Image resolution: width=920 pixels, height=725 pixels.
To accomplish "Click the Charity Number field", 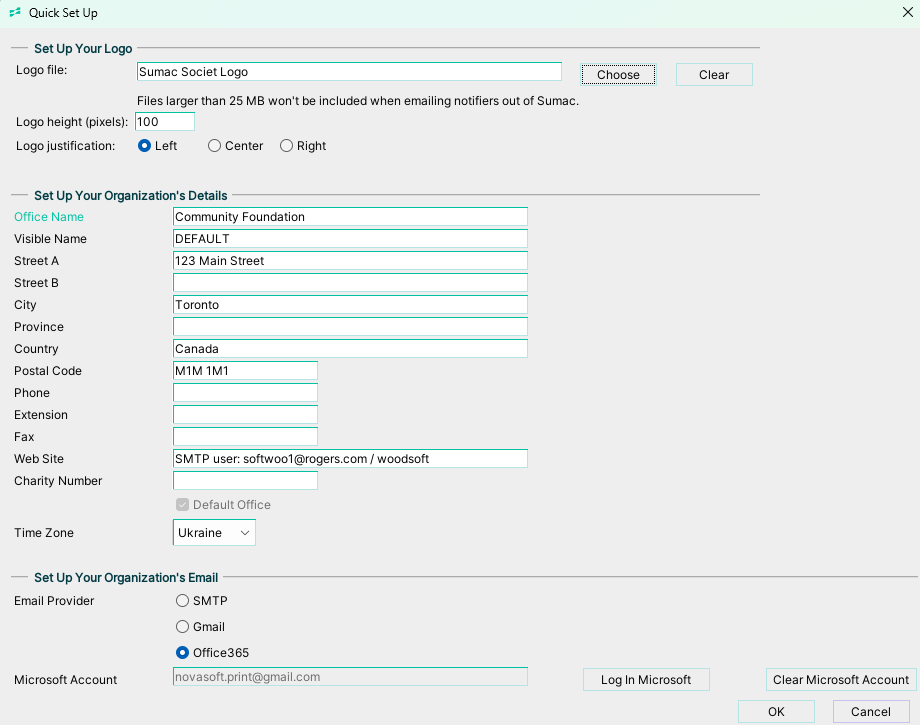I will point(245,480).
